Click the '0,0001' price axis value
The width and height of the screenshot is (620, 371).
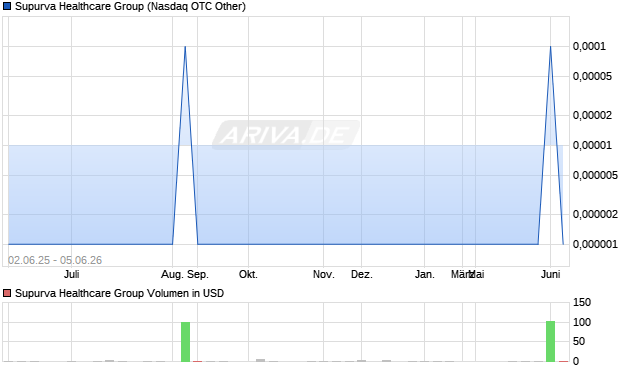pos(589,47)
